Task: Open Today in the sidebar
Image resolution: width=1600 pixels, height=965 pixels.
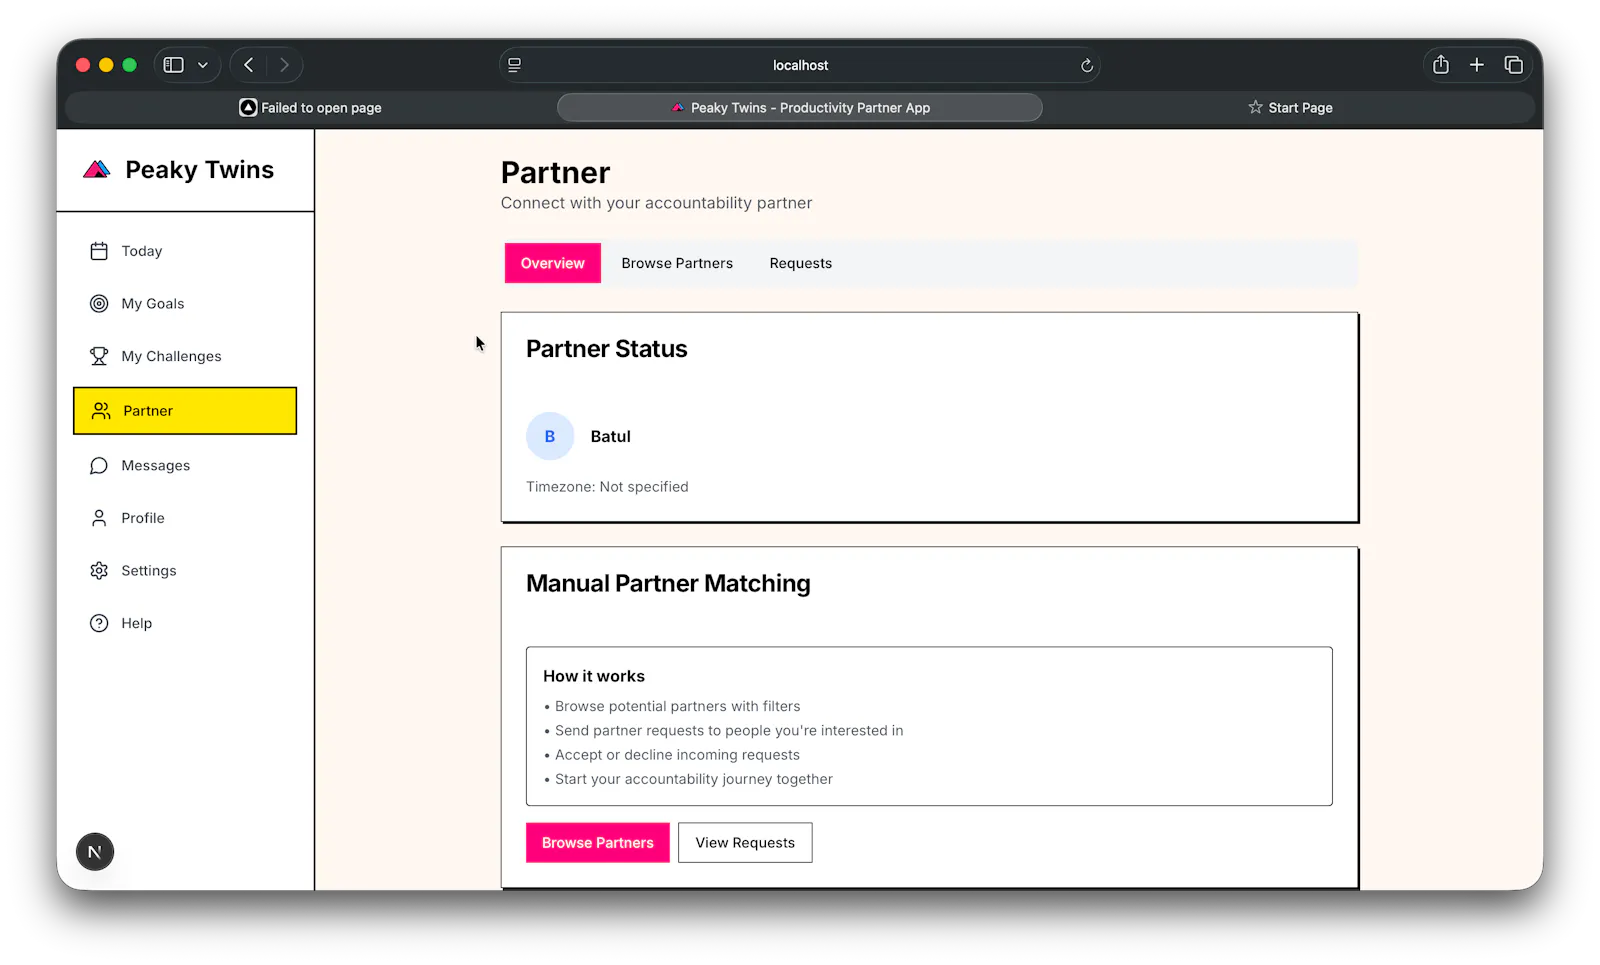Action: pyautogui.click(x=185, y=251)
